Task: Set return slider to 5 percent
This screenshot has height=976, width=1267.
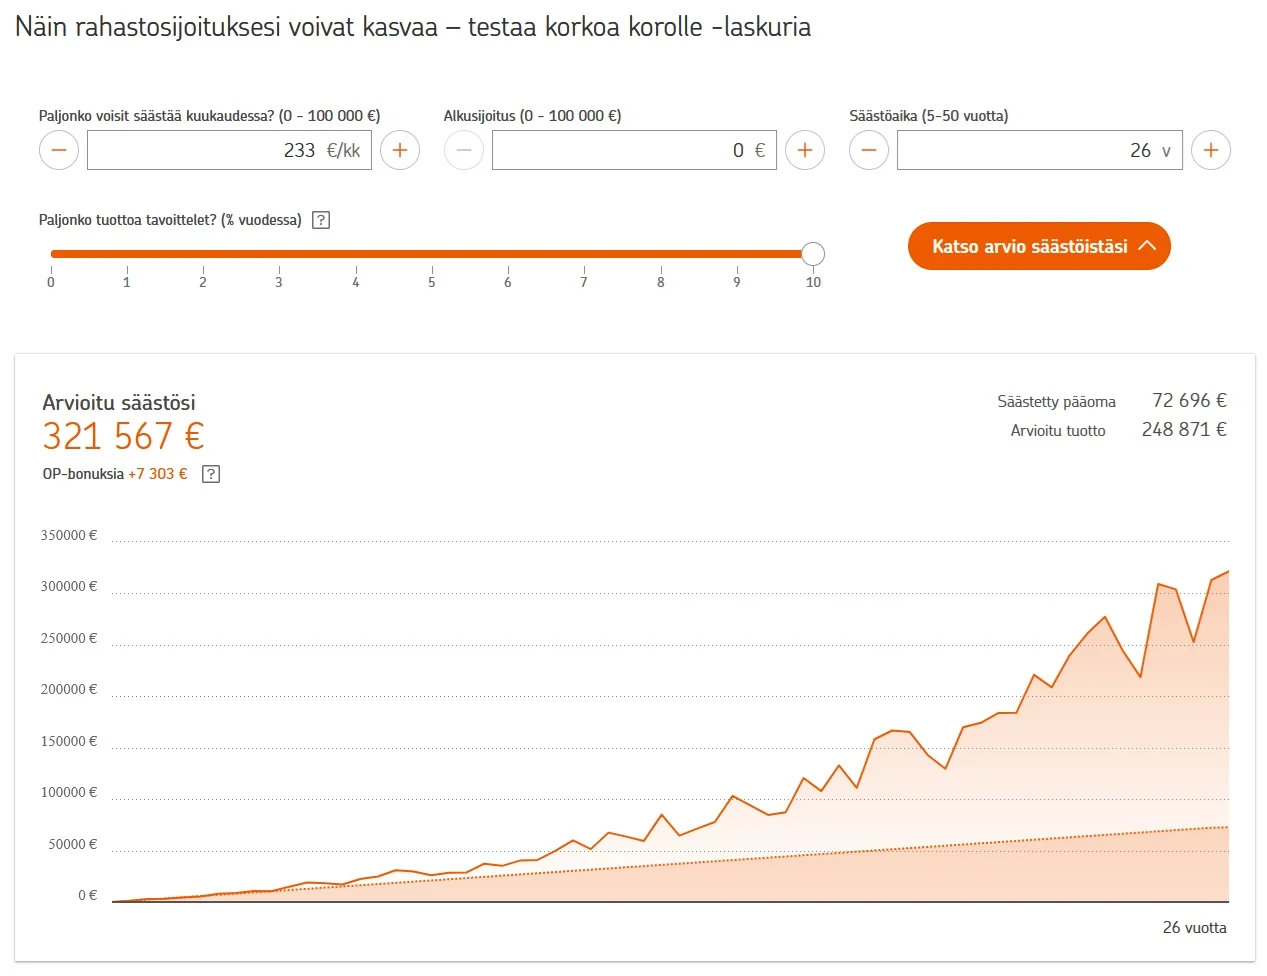Action: pos(432,254)
